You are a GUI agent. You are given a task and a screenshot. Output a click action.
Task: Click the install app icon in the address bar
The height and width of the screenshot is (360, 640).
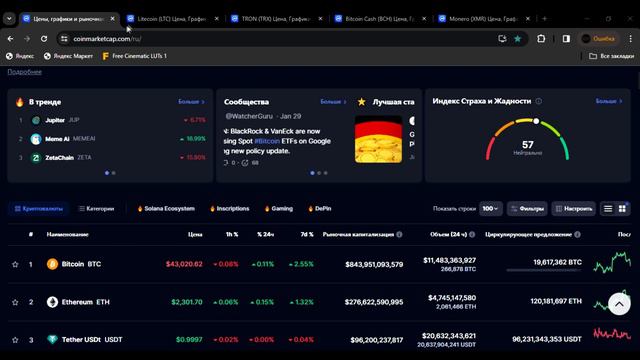(x=502, y=39)
